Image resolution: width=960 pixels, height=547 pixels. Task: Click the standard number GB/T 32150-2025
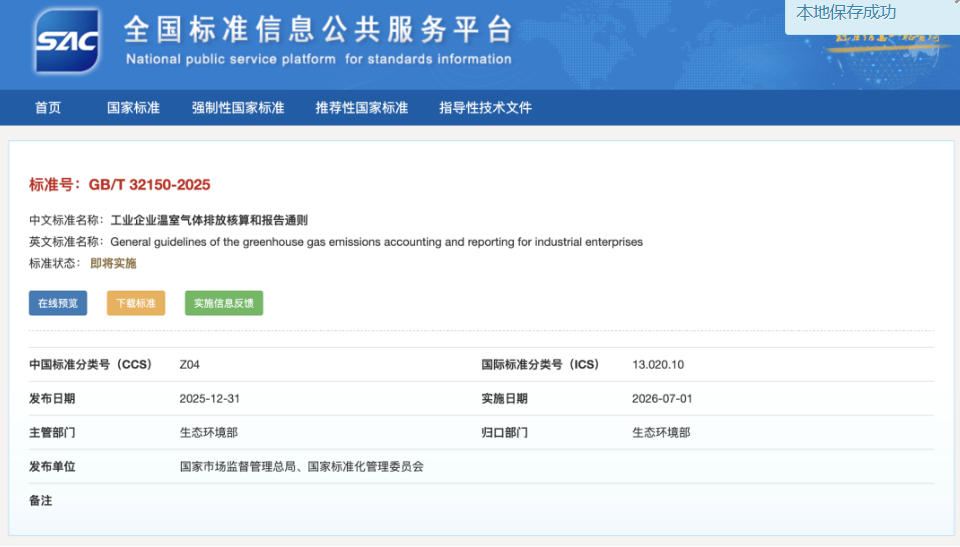coord(149,185)
